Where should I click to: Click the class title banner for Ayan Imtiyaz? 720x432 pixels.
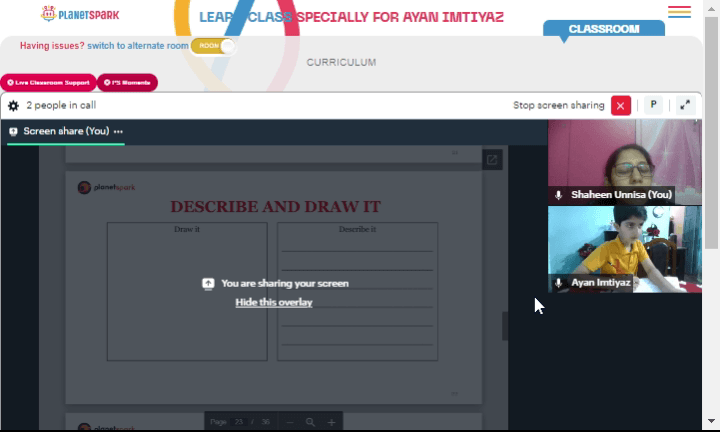pyautogui.click(x=351, y=17)
